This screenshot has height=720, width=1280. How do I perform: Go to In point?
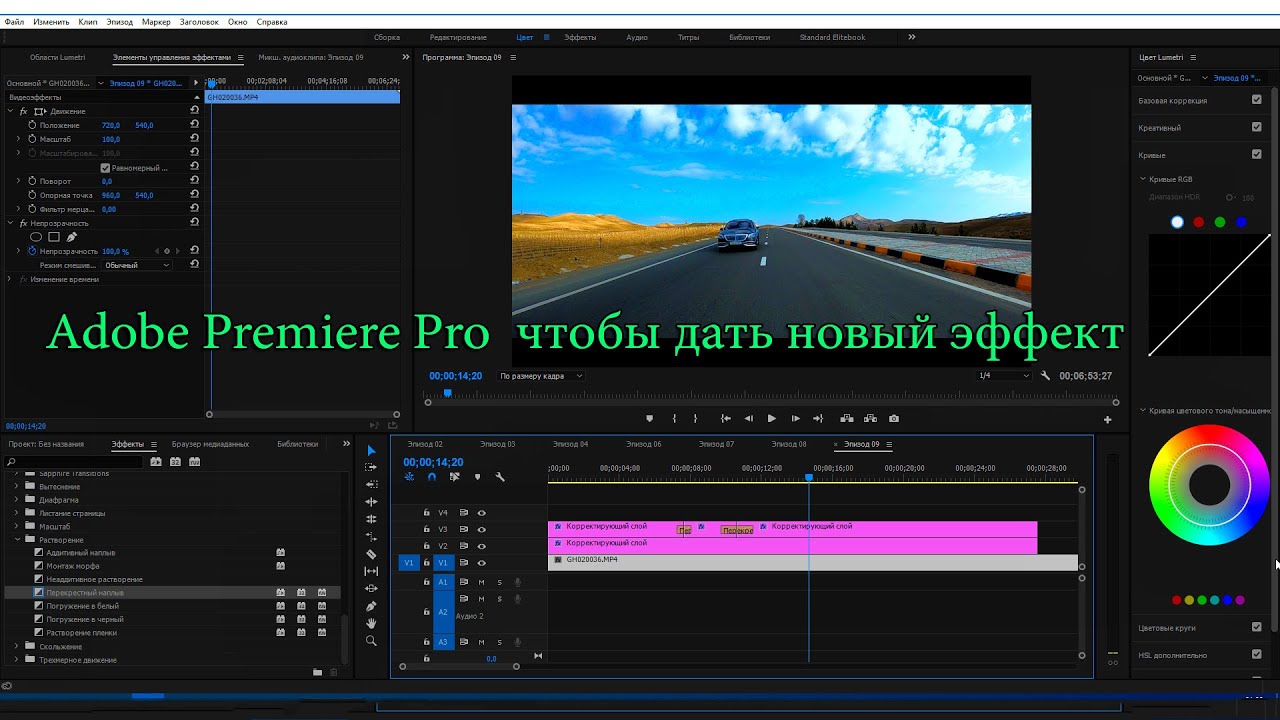coord(725,419)
